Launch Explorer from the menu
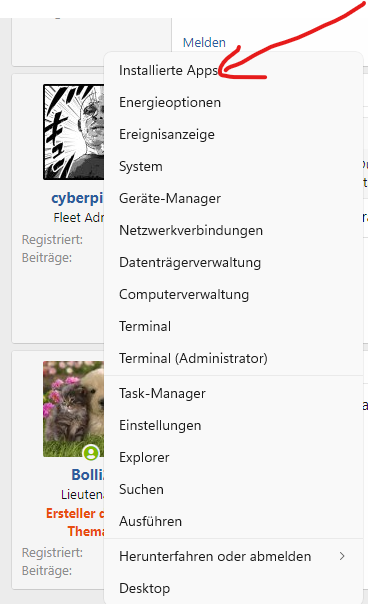This screenshot has width=368, height=604. [x=233, y=457]
